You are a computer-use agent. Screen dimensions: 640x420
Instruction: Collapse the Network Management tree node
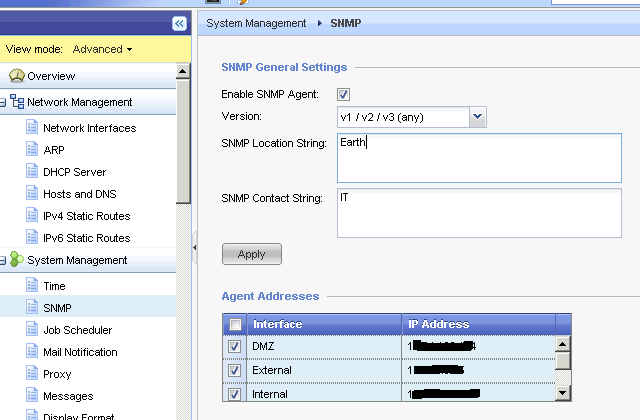pos(2,102)
